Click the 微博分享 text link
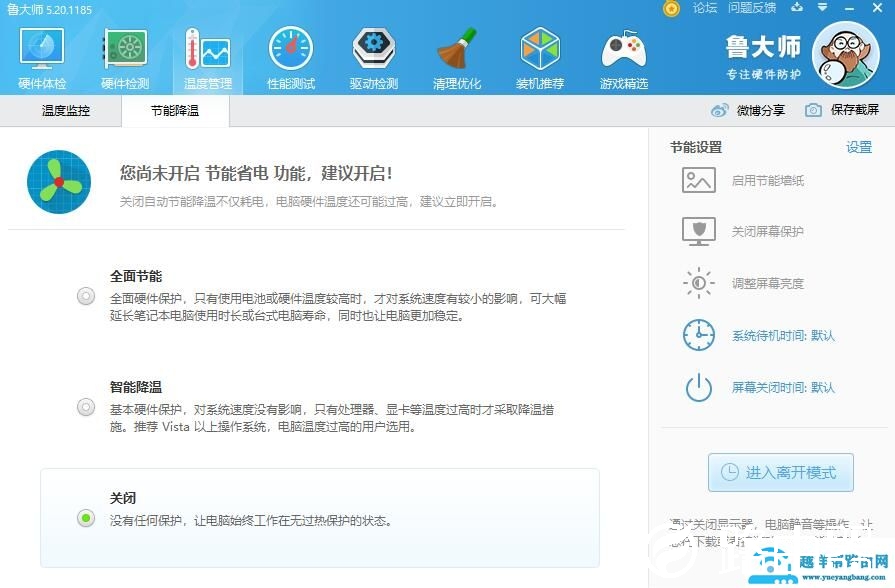Screen dimensions: 895x588 (x=760, y=110)
